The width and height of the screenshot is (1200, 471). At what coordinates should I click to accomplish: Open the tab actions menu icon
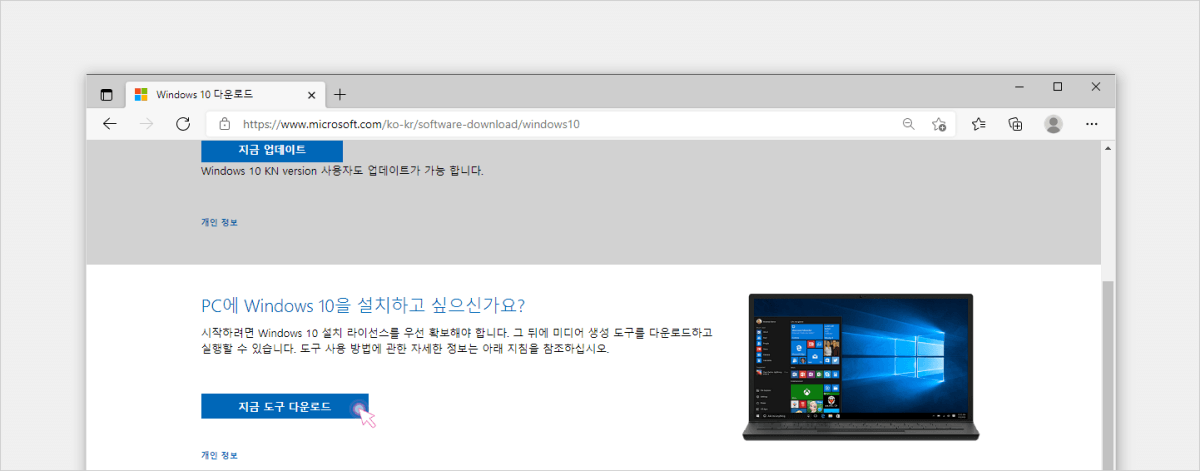(x=106, y=95)
